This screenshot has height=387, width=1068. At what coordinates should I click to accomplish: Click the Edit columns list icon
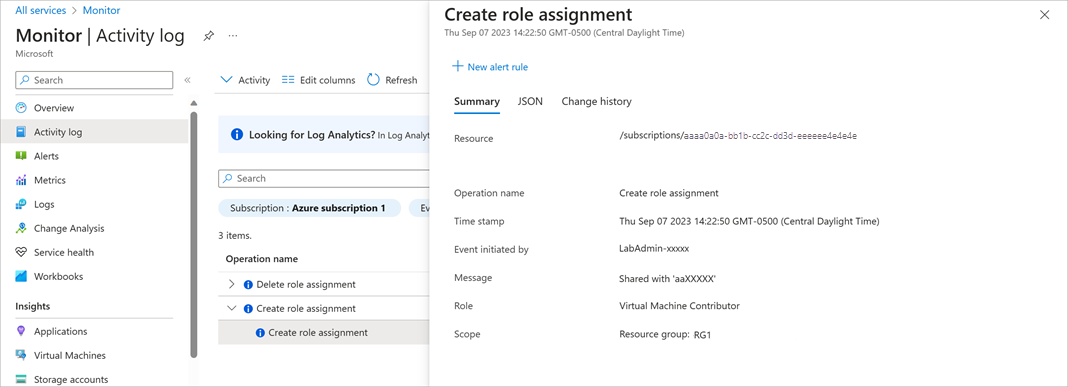click(x=288, y=80)
